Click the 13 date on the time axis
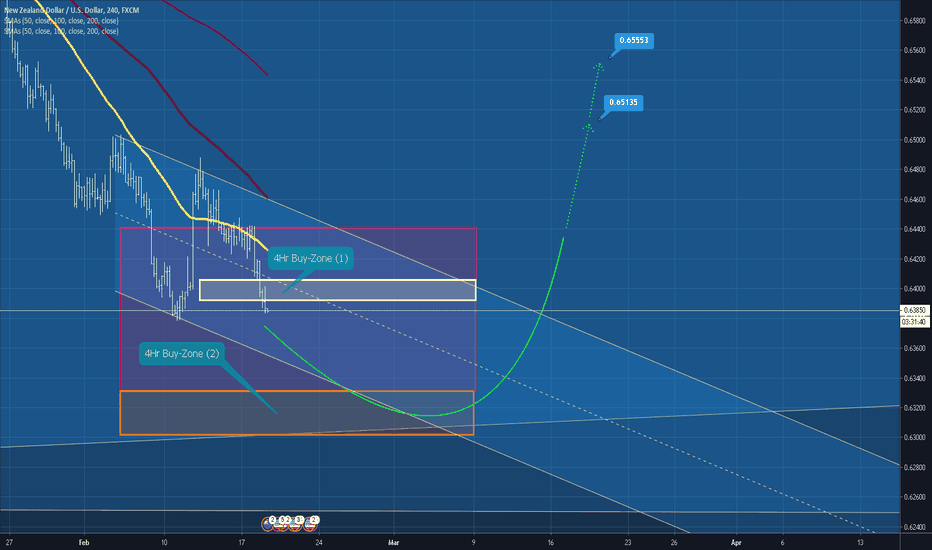The image size is (932, 550). click(x=860, y=542)
